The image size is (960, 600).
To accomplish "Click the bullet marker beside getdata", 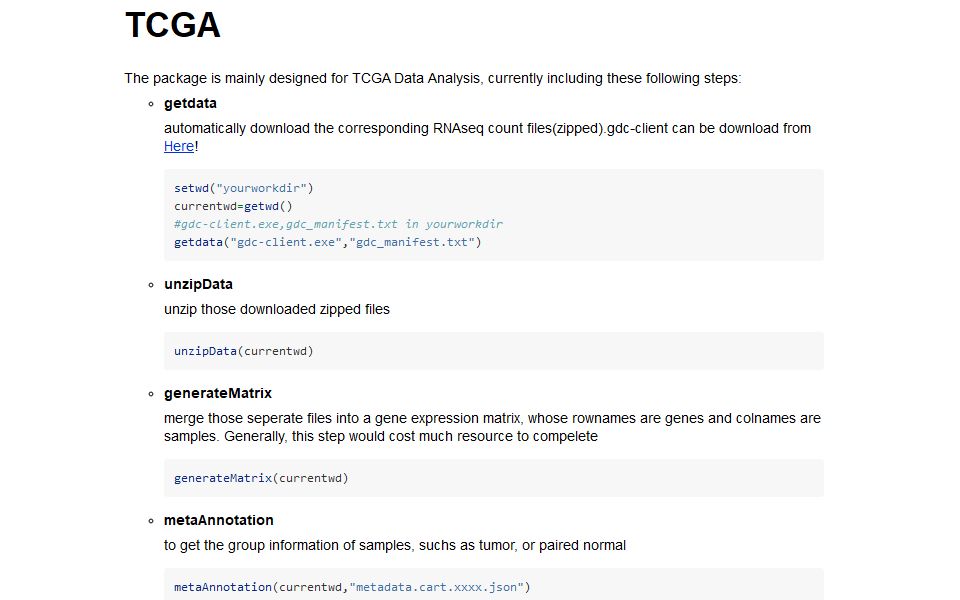I will pos(151,103).
